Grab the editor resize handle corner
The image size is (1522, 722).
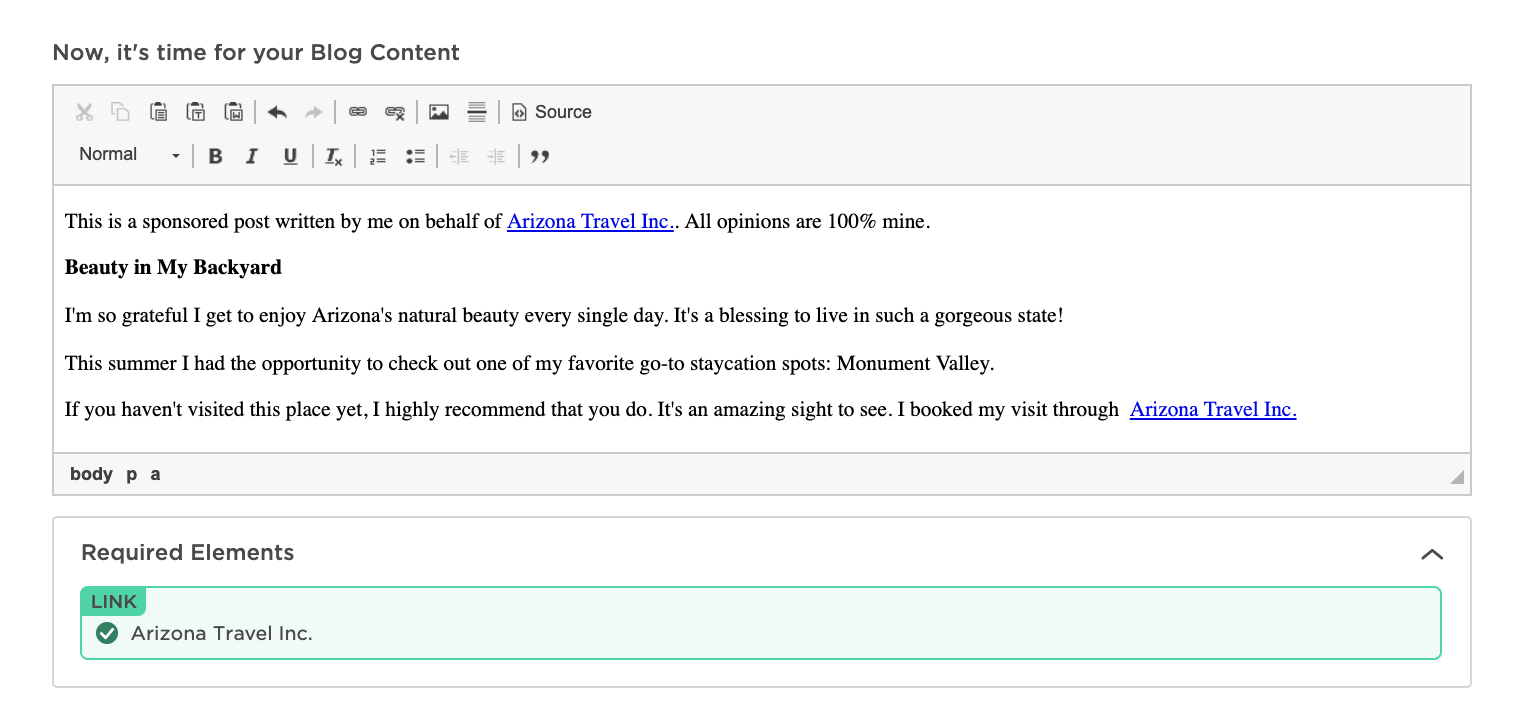pyautogui.click(x=1458, y=477)
